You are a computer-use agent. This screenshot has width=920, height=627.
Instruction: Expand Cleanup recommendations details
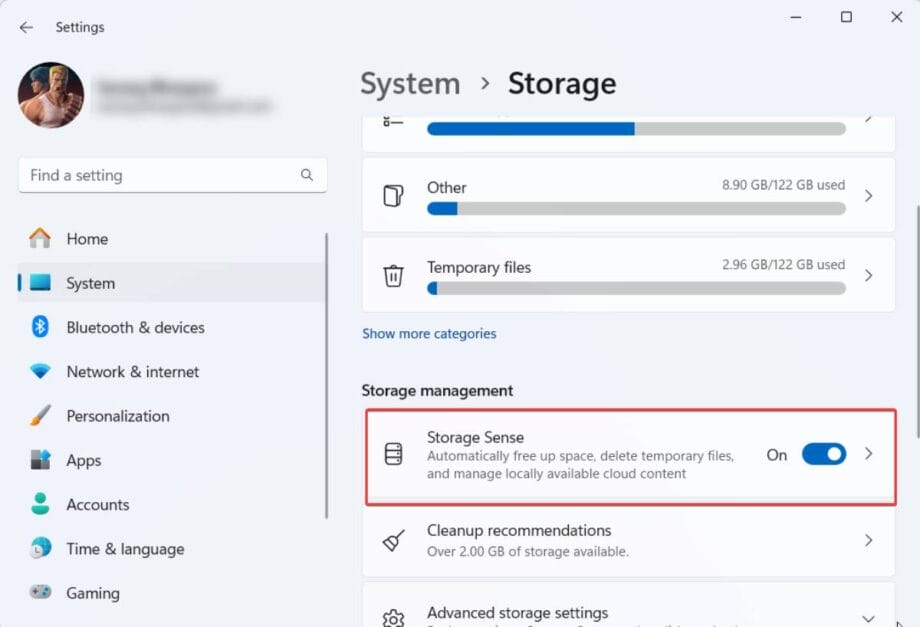point(868,541)
